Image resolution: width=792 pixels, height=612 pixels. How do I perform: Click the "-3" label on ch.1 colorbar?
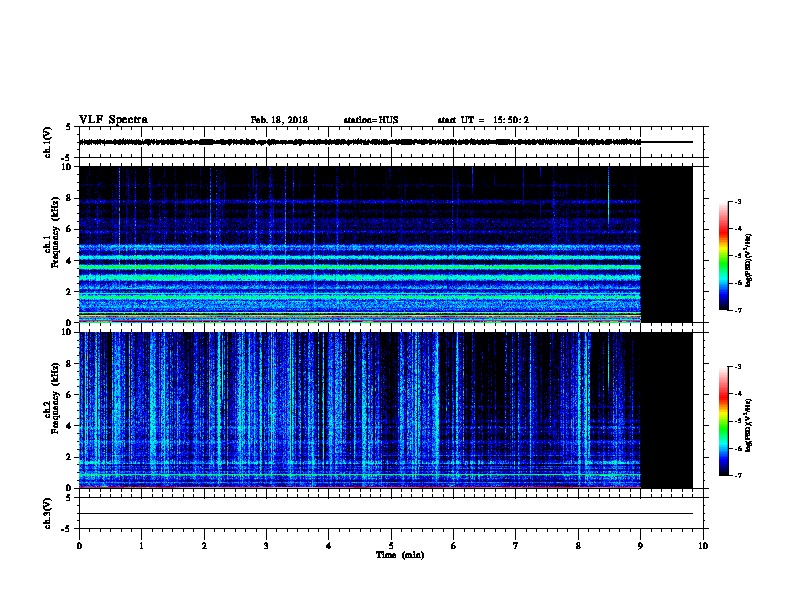(738, 201)
